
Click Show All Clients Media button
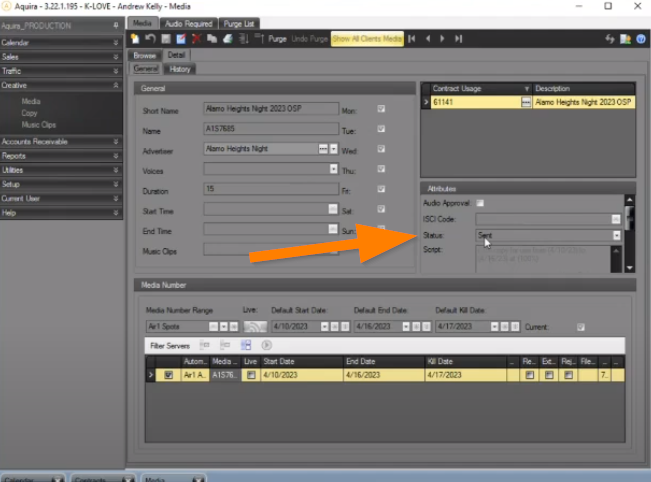pos(367,39)
